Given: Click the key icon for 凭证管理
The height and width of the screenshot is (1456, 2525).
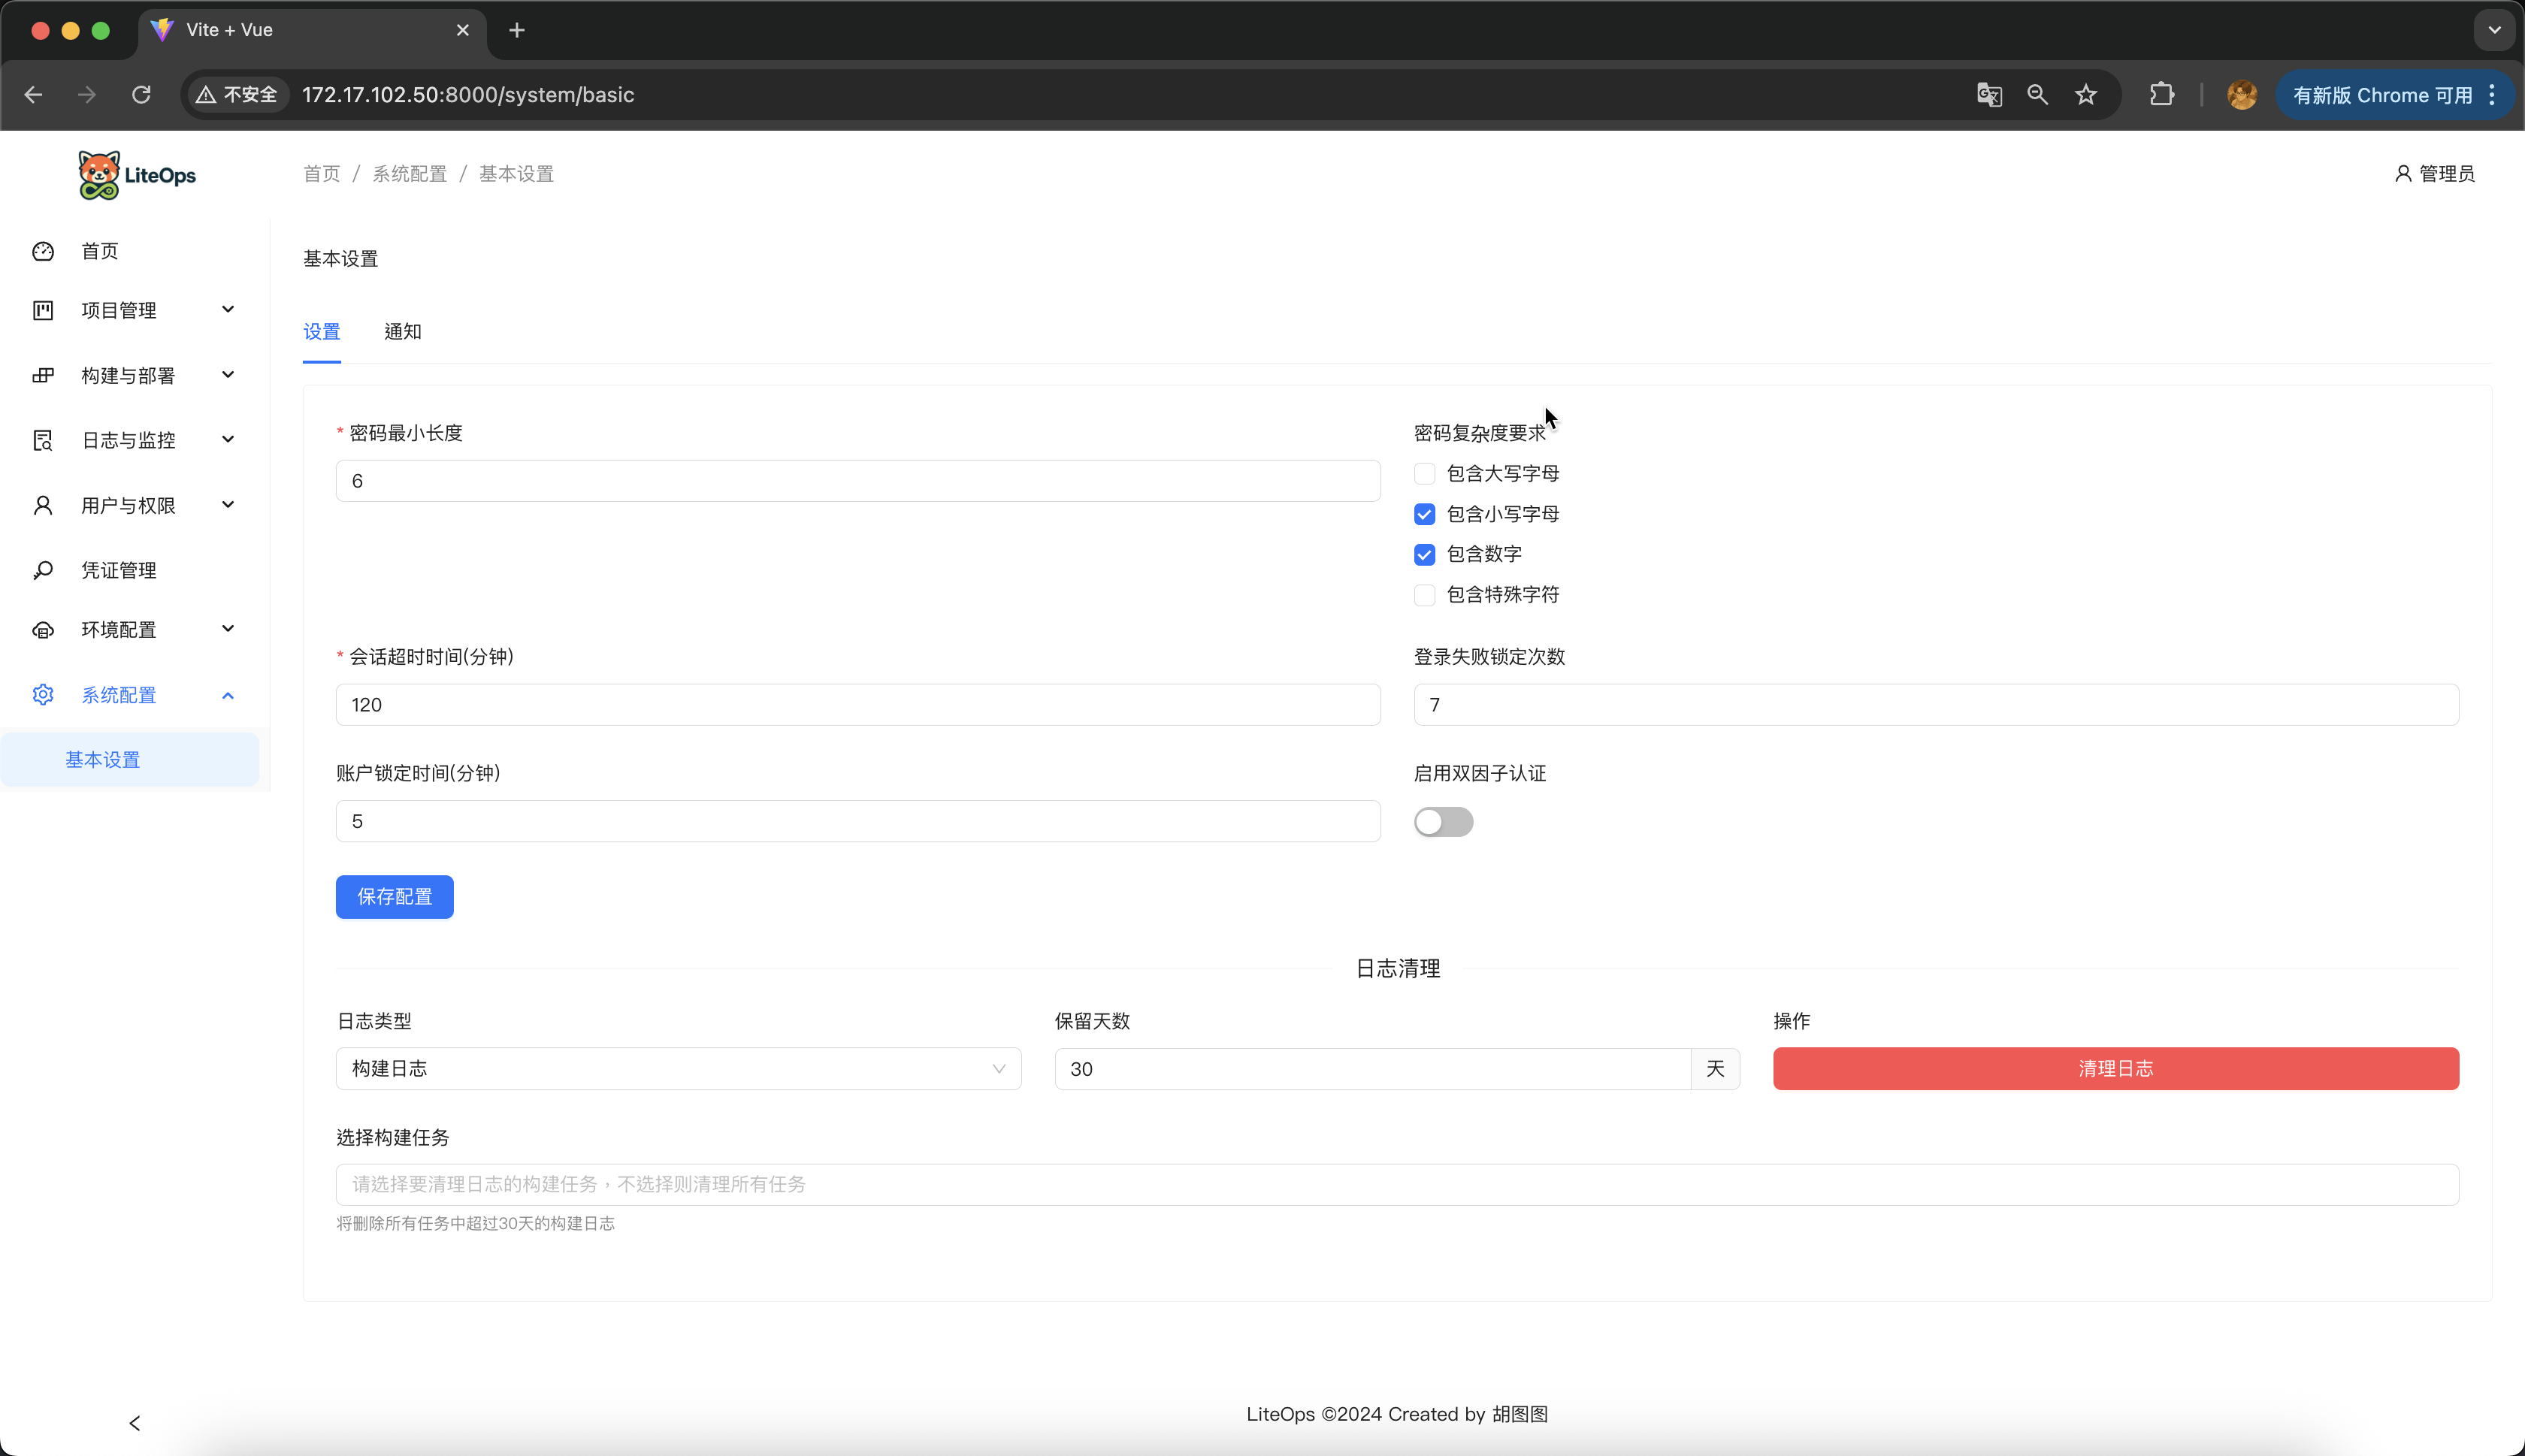Looking at the screenshot, I should [x=43, y=570].
